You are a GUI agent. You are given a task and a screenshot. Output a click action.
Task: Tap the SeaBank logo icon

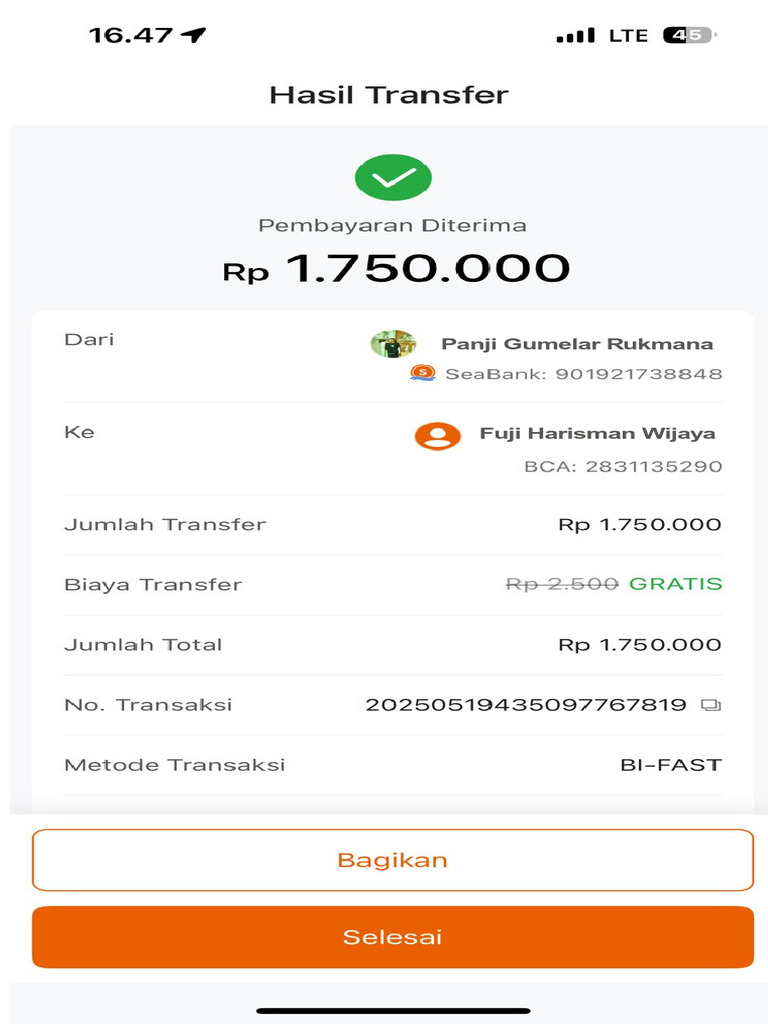click(x=423, y=374)
